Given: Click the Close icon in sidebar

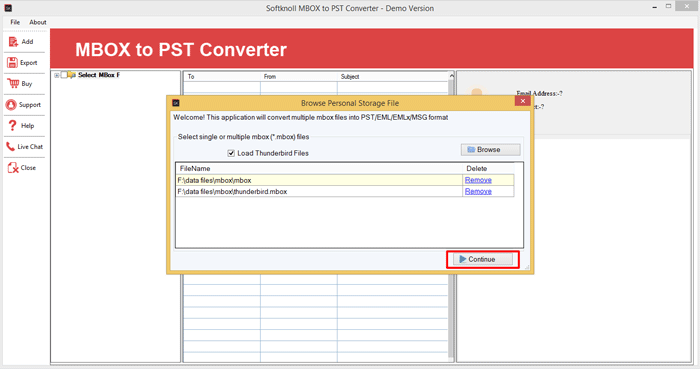Looking at the screenshot, I should [13, 168].
